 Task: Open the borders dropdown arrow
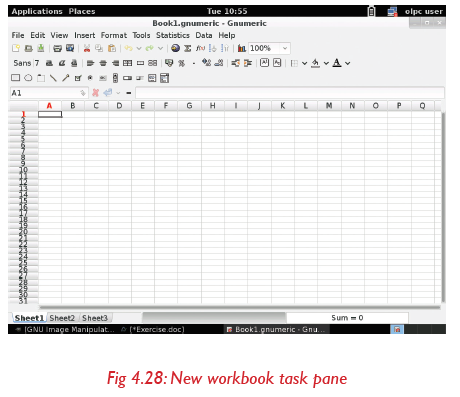pyautogui.click(x=304, y=63)
